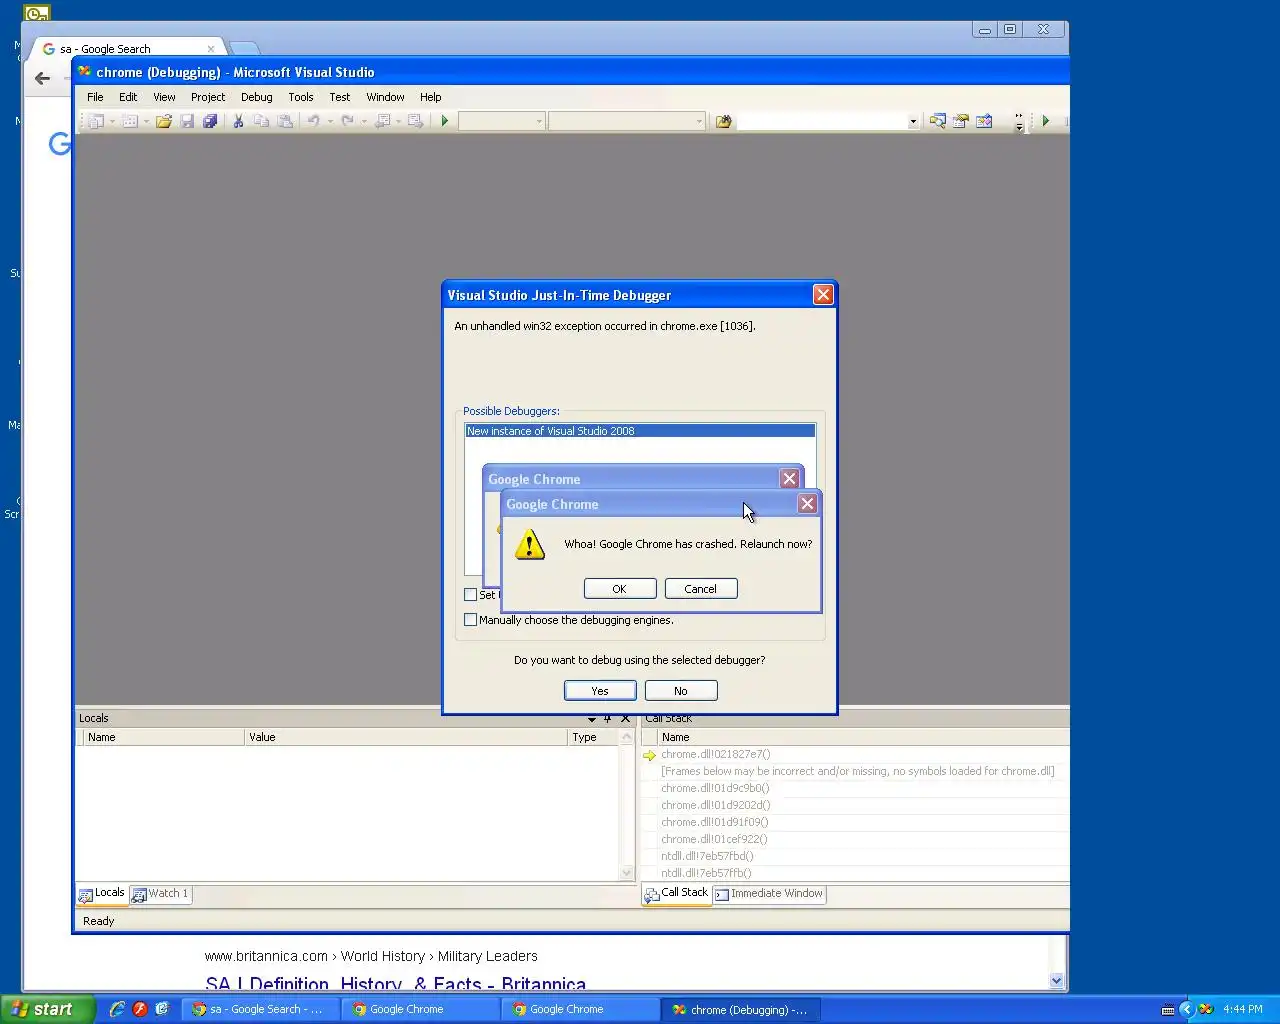Open the Solution Platforms combo box
This screenshot has height=1024, width=1280.
[x=626, y=121]
